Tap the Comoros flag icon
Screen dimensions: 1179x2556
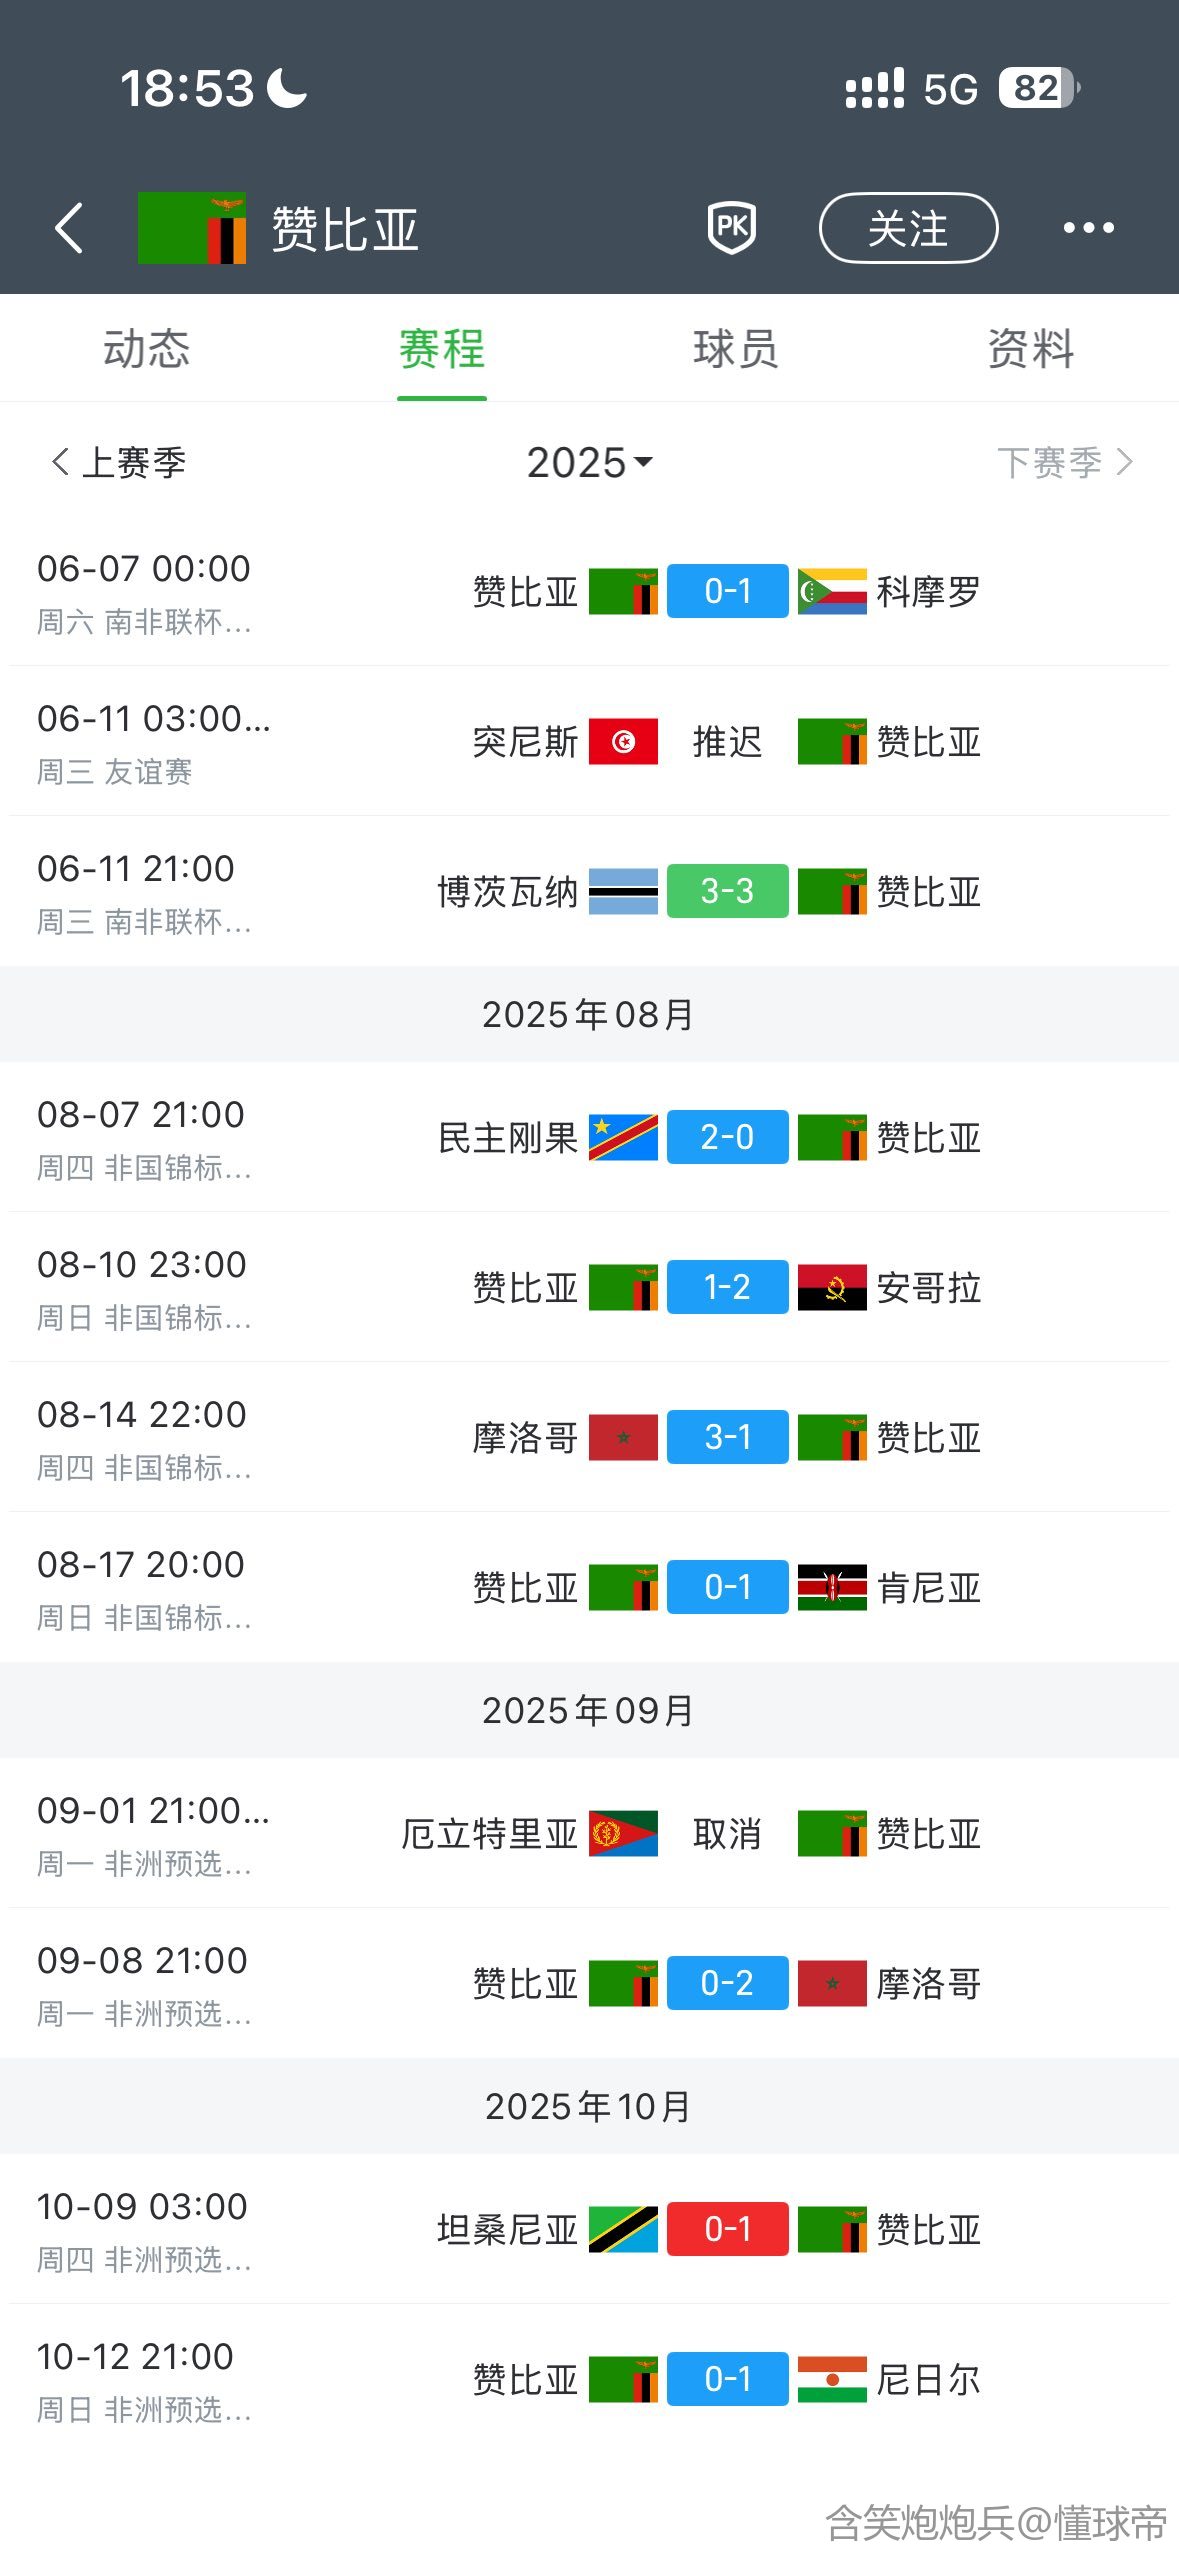tap(832, 591)
